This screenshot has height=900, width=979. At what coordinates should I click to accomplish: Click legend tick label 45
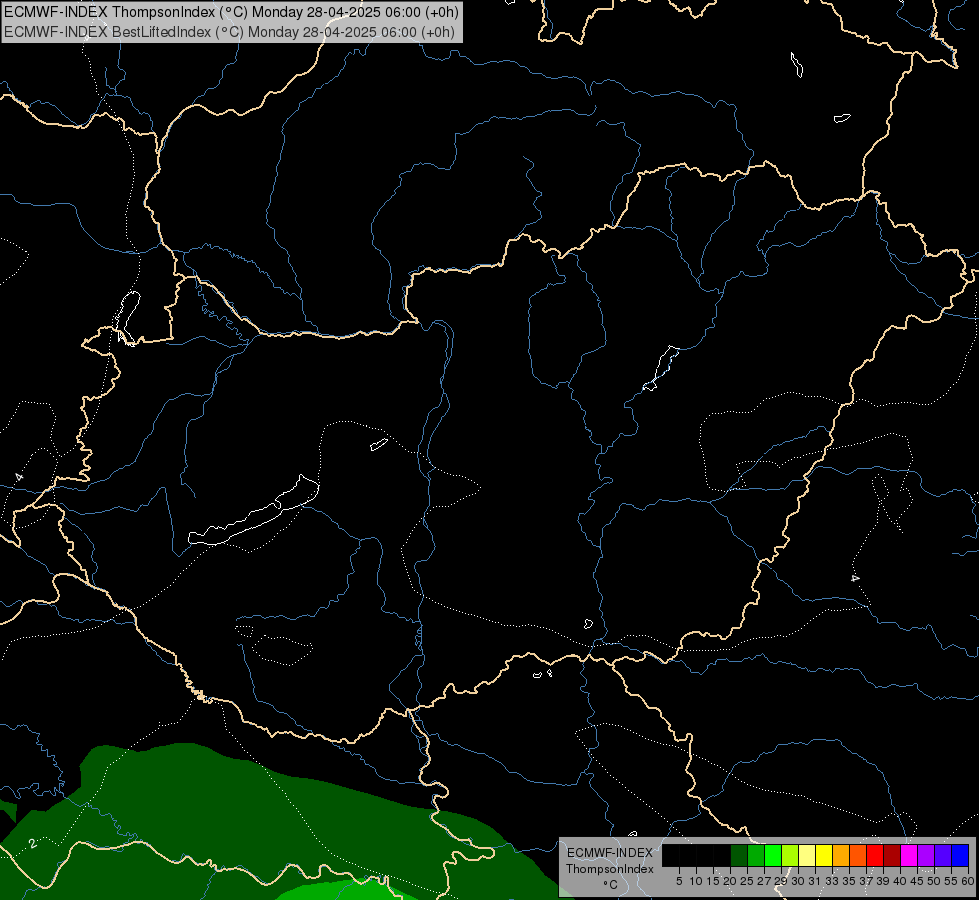pos(917,881)
